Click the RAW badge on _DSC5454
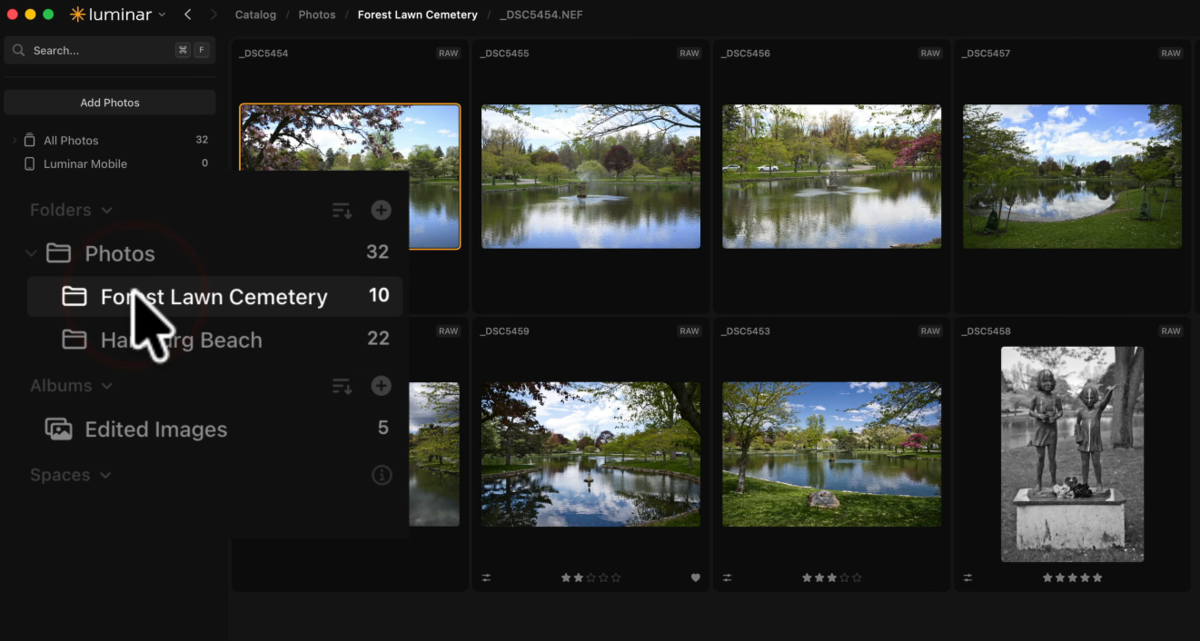1200x641 pixels. tap(448, 53)
